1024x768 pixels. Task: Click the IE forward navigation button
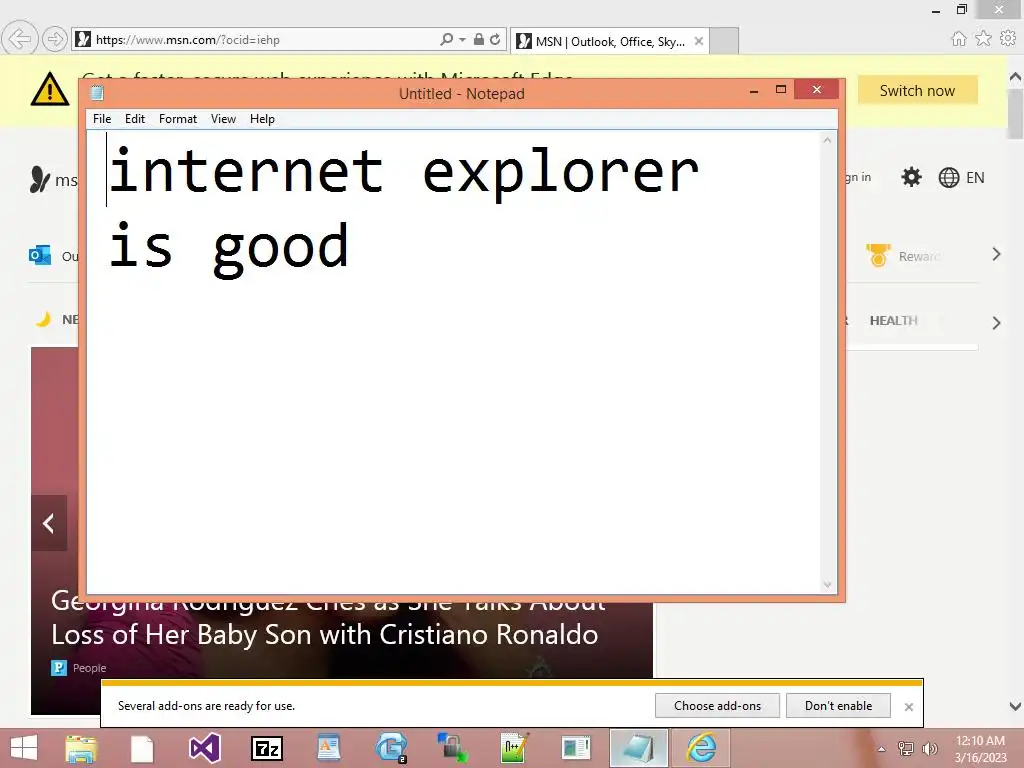[55, 40]
